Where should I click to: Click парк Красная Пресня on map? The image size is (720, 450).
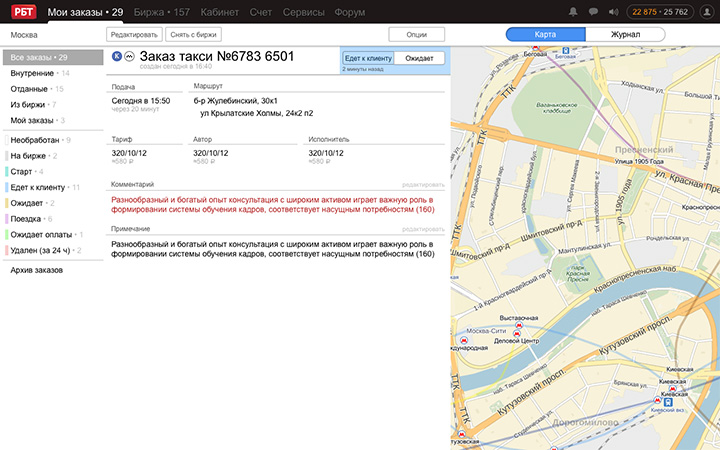578,273
